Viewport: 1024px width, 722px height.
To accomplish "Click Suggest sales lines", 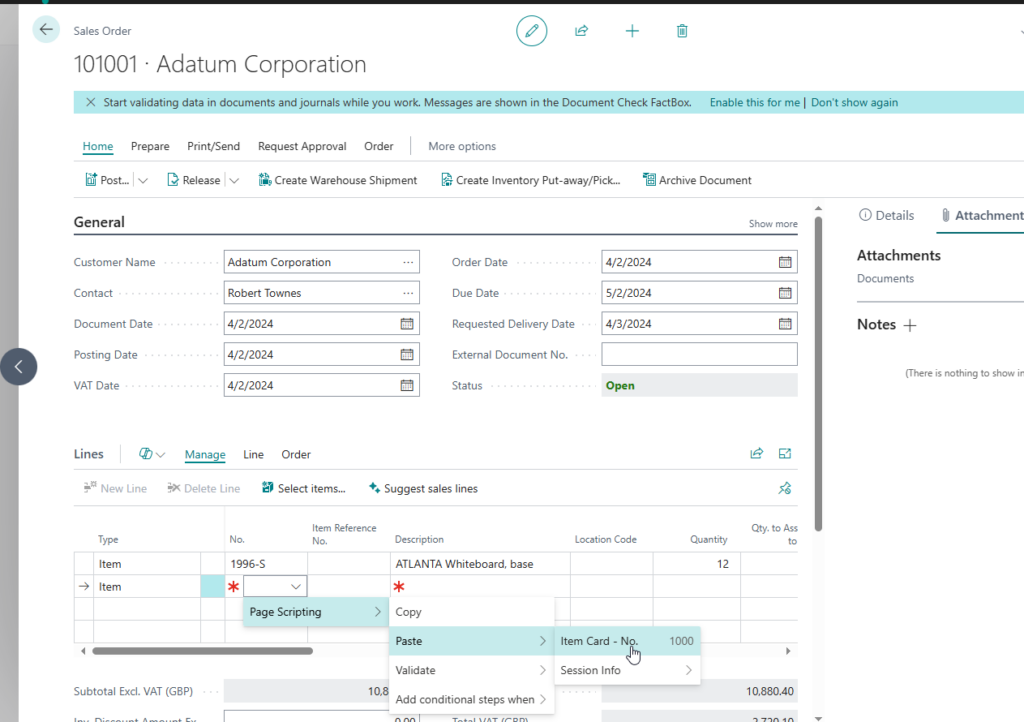I will tap(423, 488).
